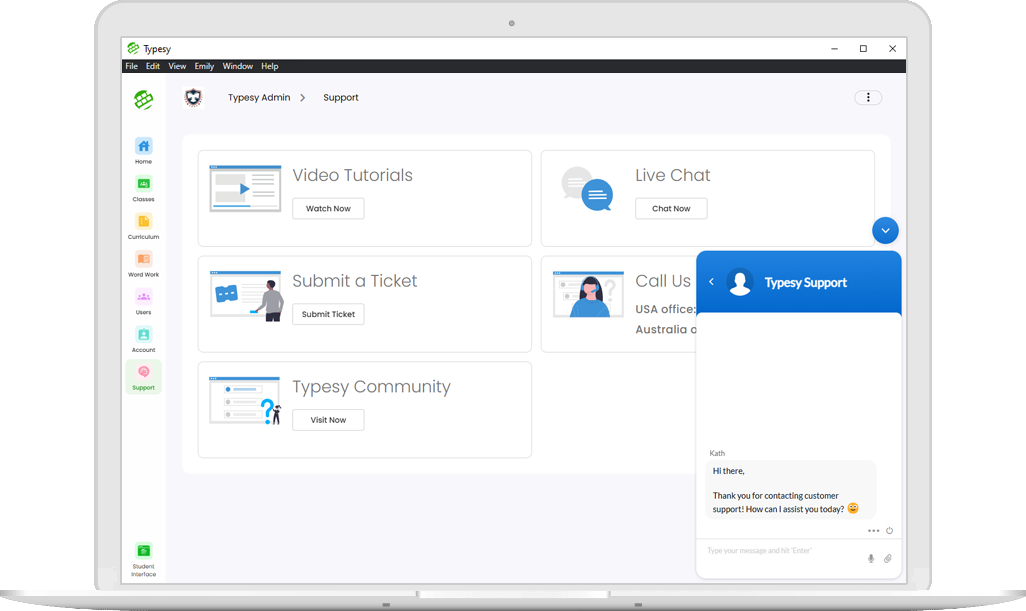1026x611 pixels.
Task: Click the school shield crest icon
Action: pos(193,97)
